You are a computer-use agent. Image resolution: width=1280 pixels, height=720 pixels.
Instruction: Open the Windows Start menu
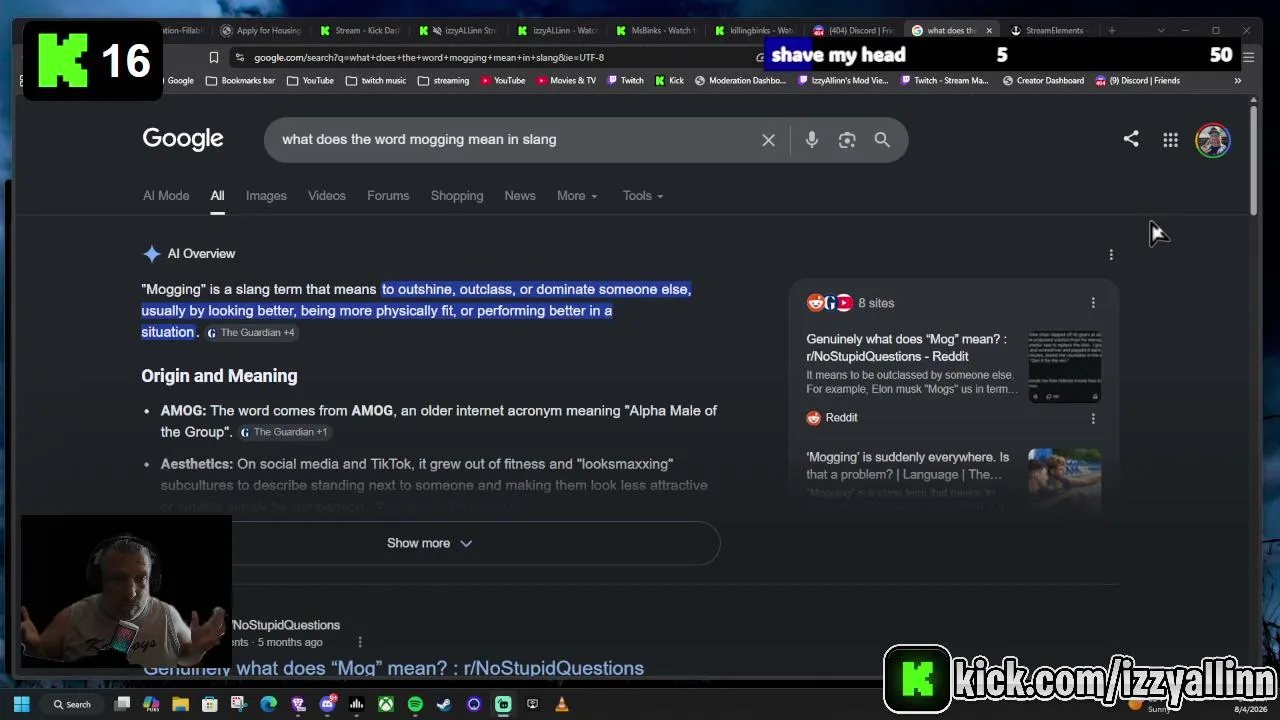(x=21, y=704)
